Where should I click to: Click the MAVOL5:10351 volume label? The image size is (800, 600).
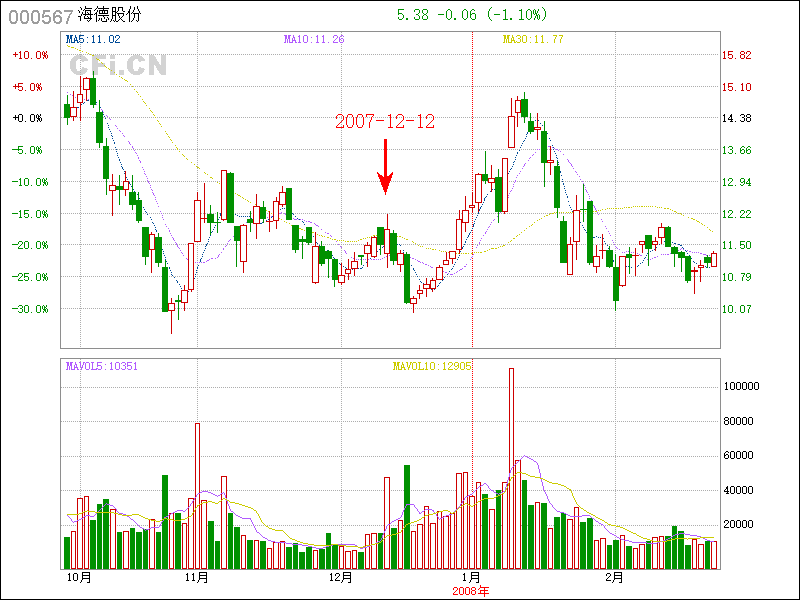(x=101, y=366)
